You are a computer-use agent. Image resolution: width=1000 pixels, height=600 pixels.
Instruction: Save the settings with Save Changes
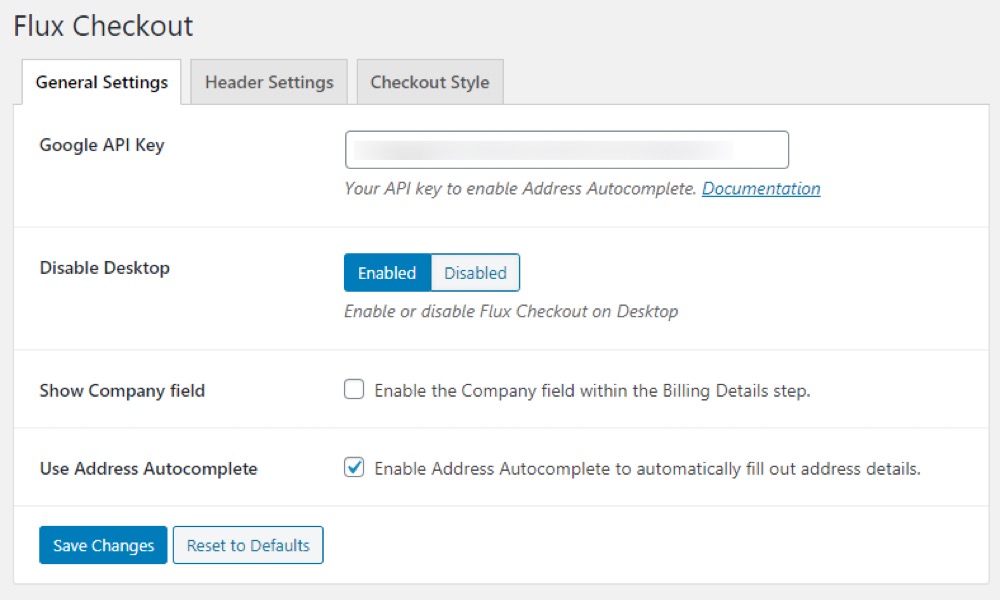click(103, 545)
